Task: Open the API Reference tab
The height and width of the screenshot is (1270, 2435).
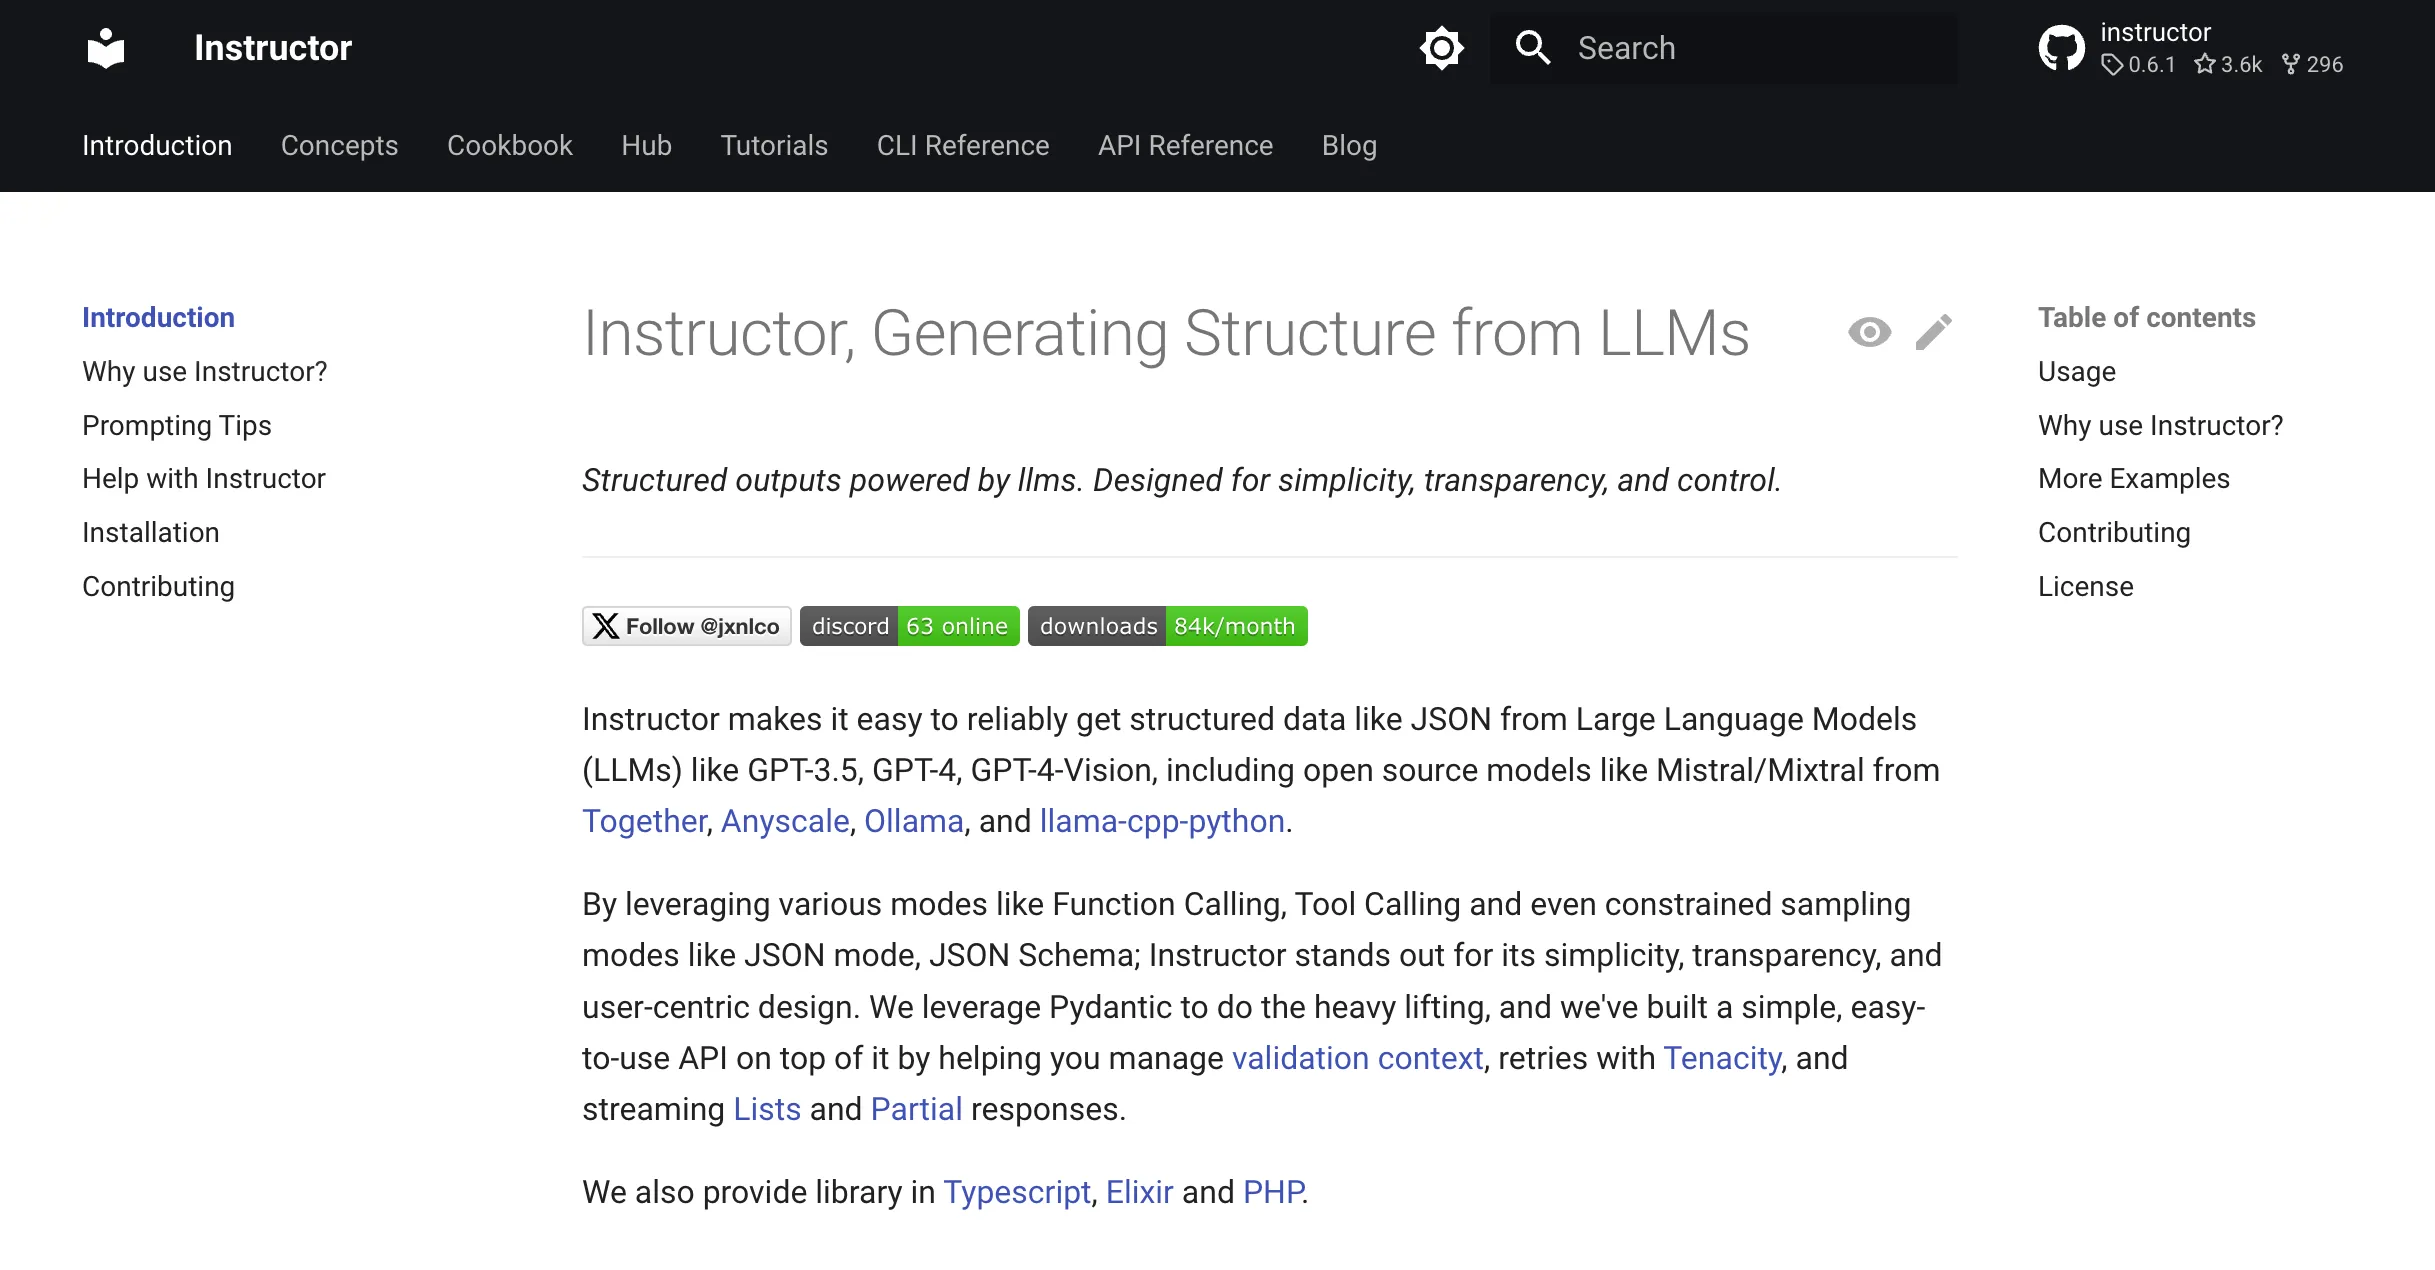Action: 1185,145
